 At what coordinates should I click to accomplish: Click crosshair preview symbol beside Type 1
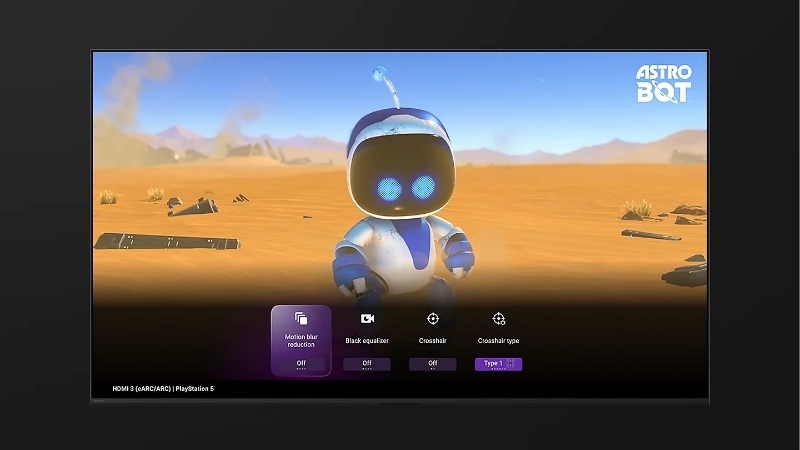512,363
